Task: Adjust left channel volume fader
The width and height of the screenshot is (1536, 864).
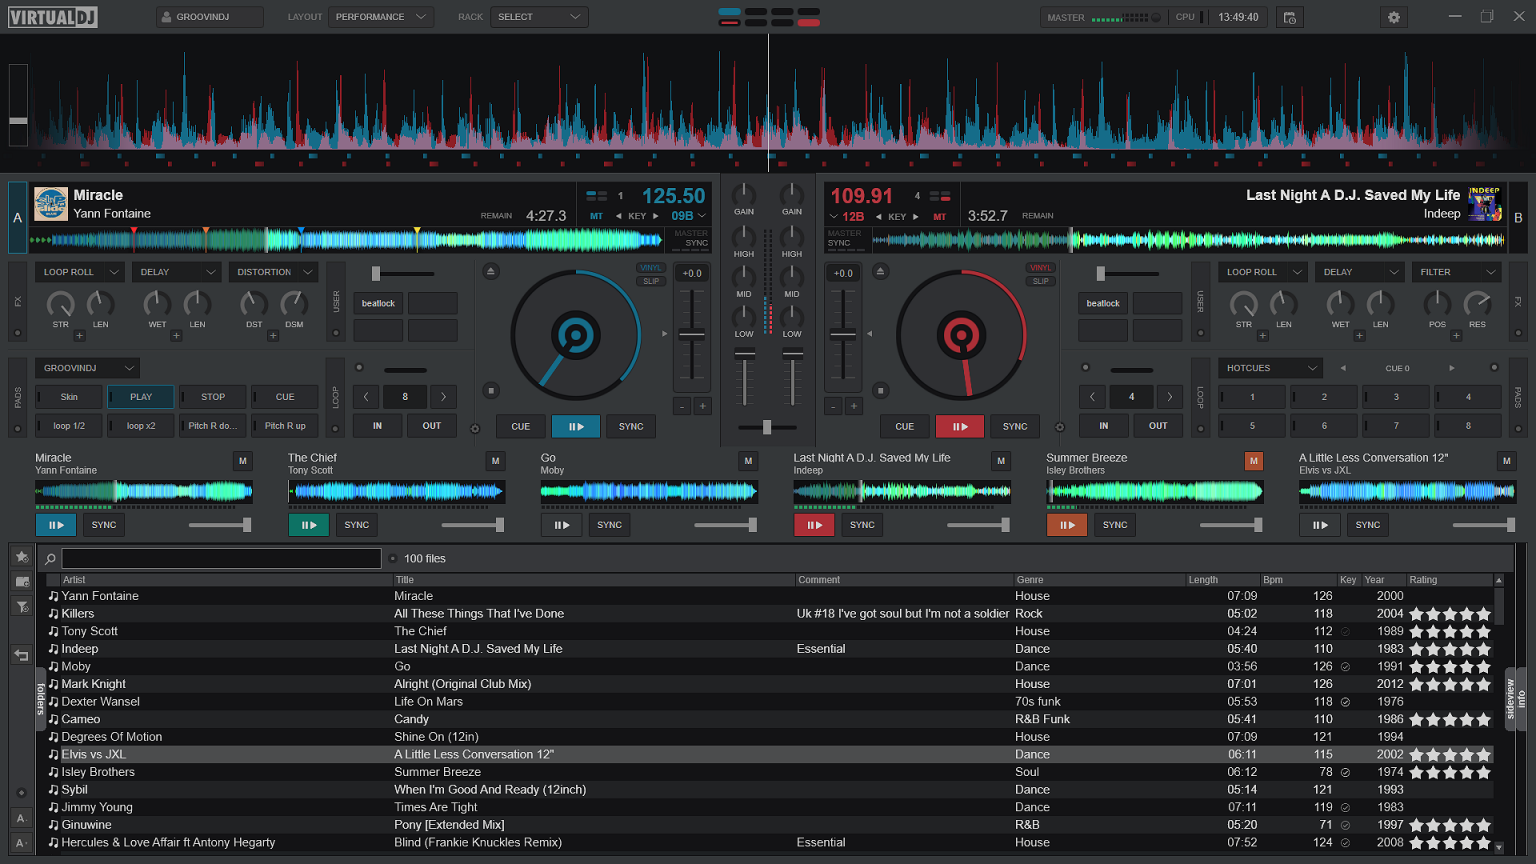Action: coord(745,354)
